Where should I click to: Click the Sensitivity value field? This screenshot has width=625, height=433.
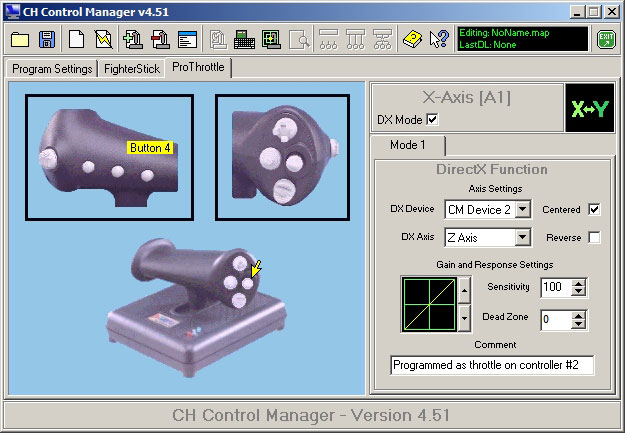point(556,287)
